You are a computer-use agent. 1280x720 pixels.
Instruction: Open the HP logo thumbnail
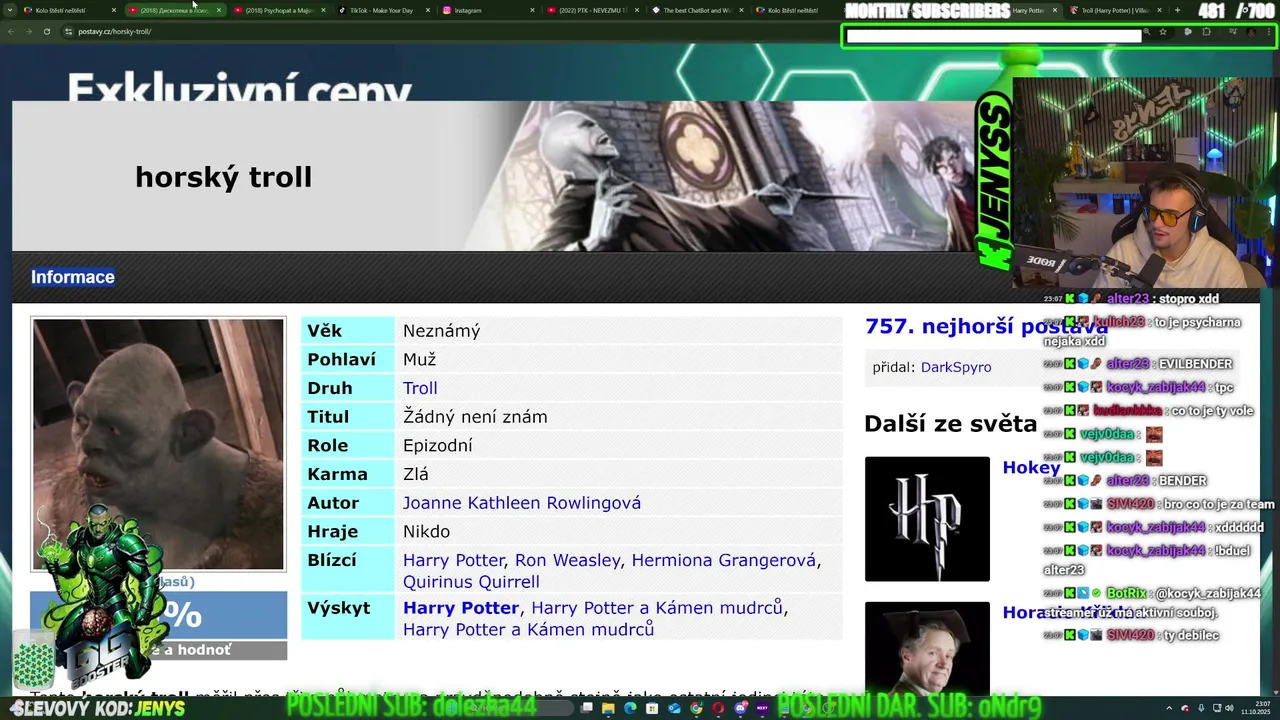pyautogui.click(x=927, y=519)
